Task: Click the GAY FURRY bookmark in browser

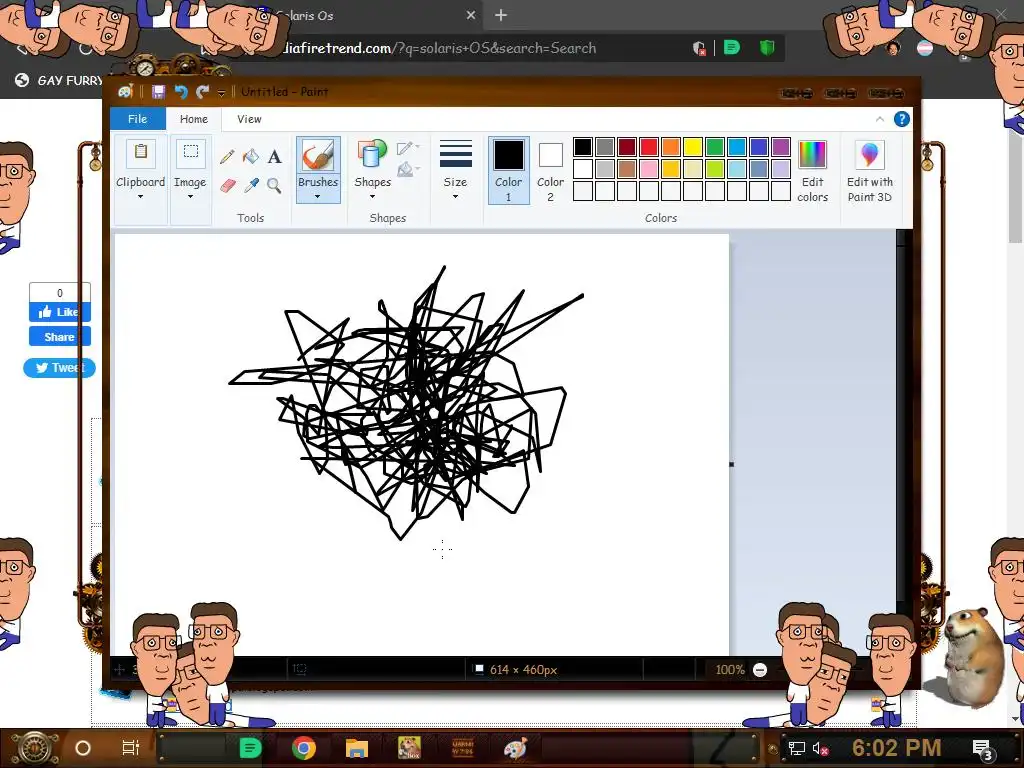Action: click(58, 80)
